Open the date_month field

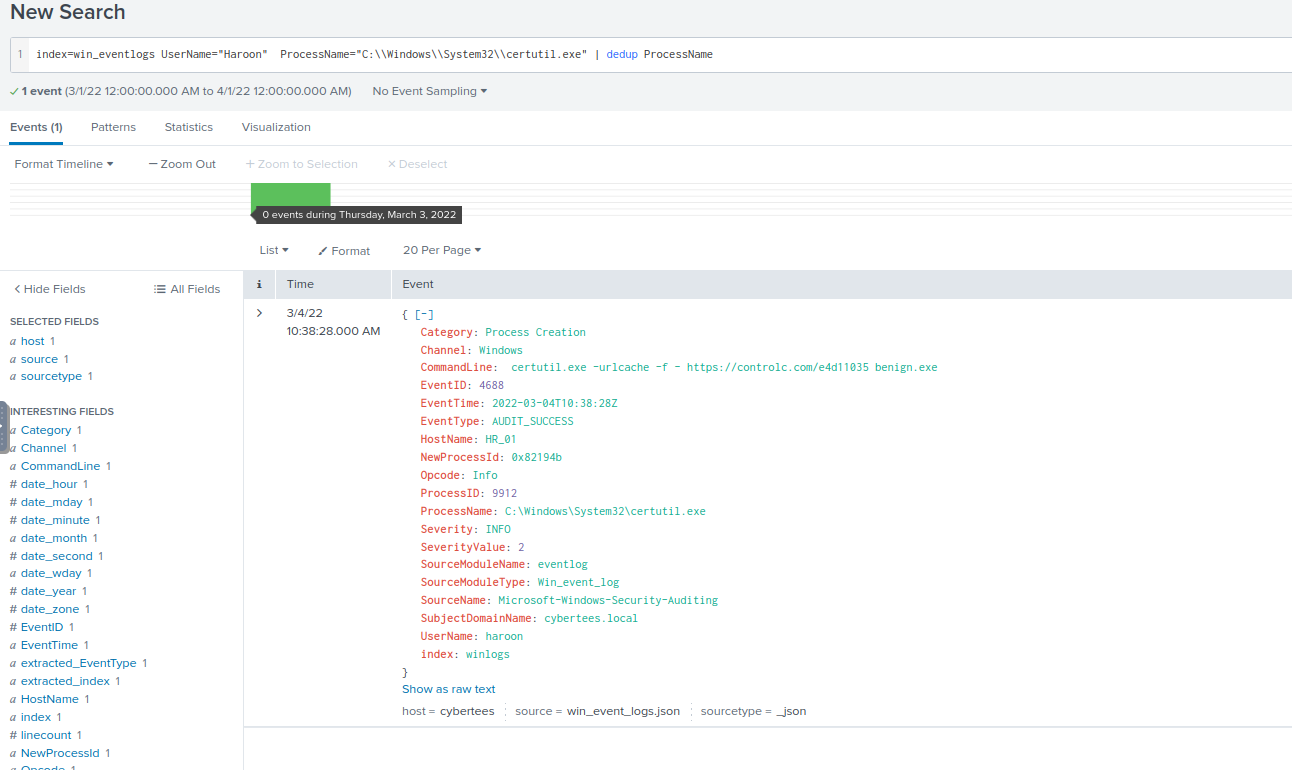click(x=53, y=538)
